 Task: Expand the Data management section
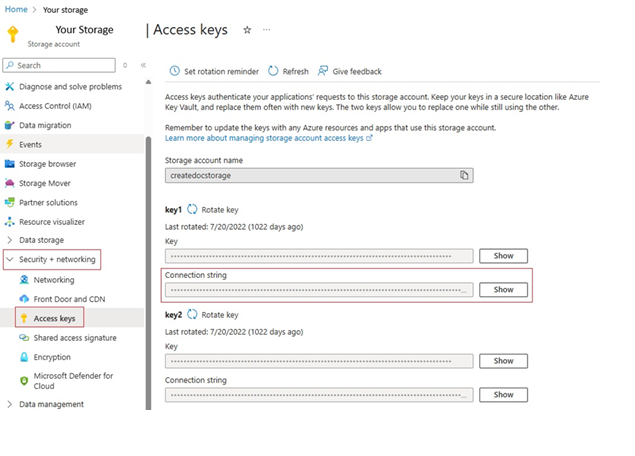[x=9, y=404]
